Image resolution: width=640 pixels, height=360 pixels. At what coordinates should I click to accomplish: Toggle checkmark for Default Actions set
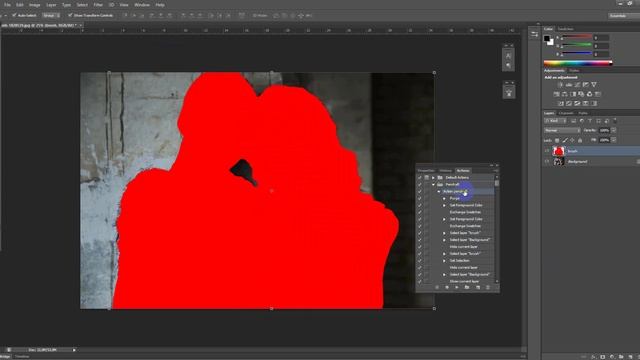(420, 178)
